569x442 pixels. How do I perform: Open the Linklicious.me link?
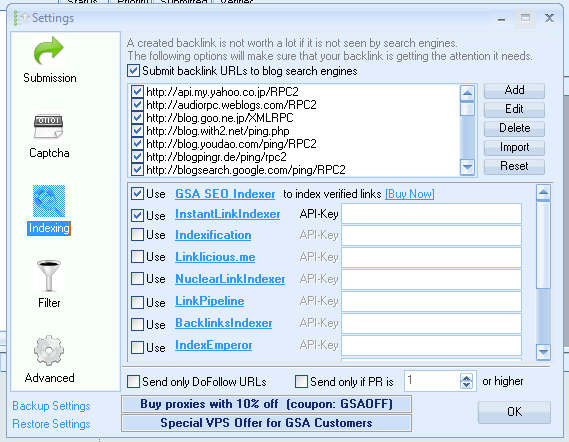(215, 257)
